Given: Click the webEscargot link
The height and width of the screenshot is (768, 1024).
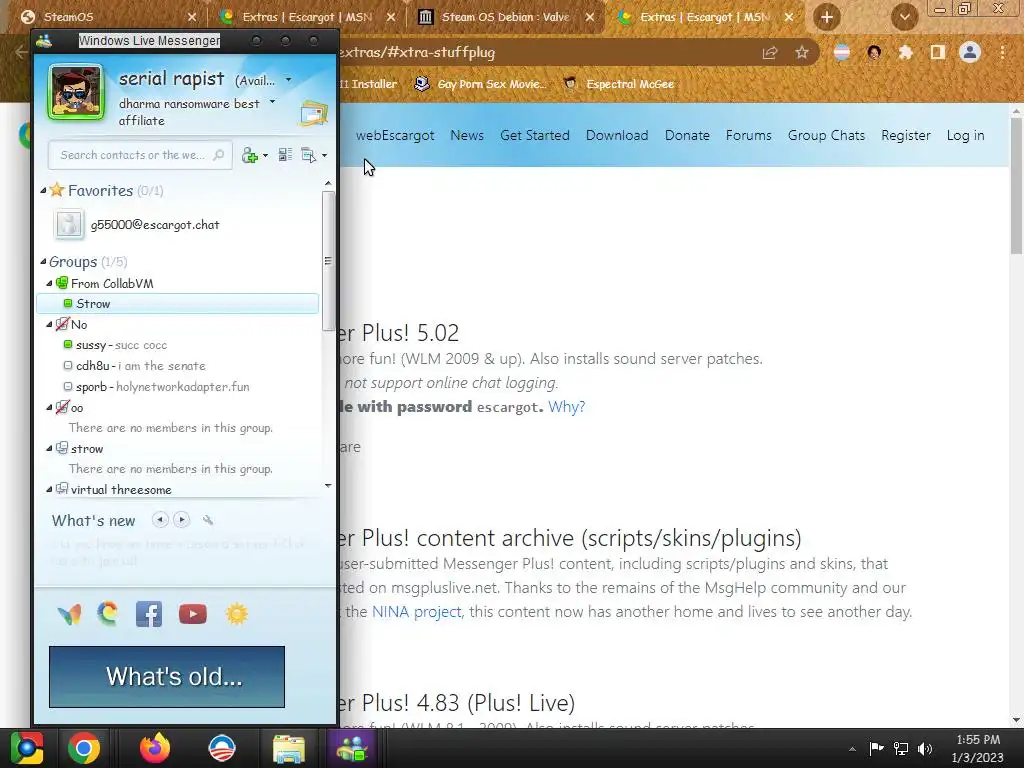Looking at the screenshot, I should click(x=395, y=135).
